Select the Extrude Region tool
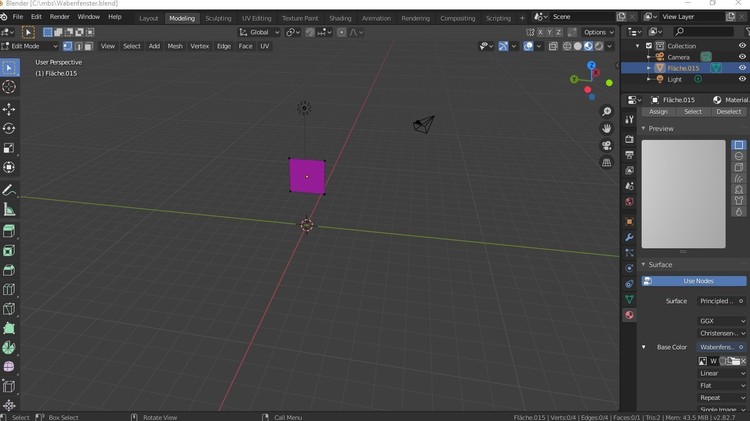This screenshot has width=750, height=421. click(9, 232)
